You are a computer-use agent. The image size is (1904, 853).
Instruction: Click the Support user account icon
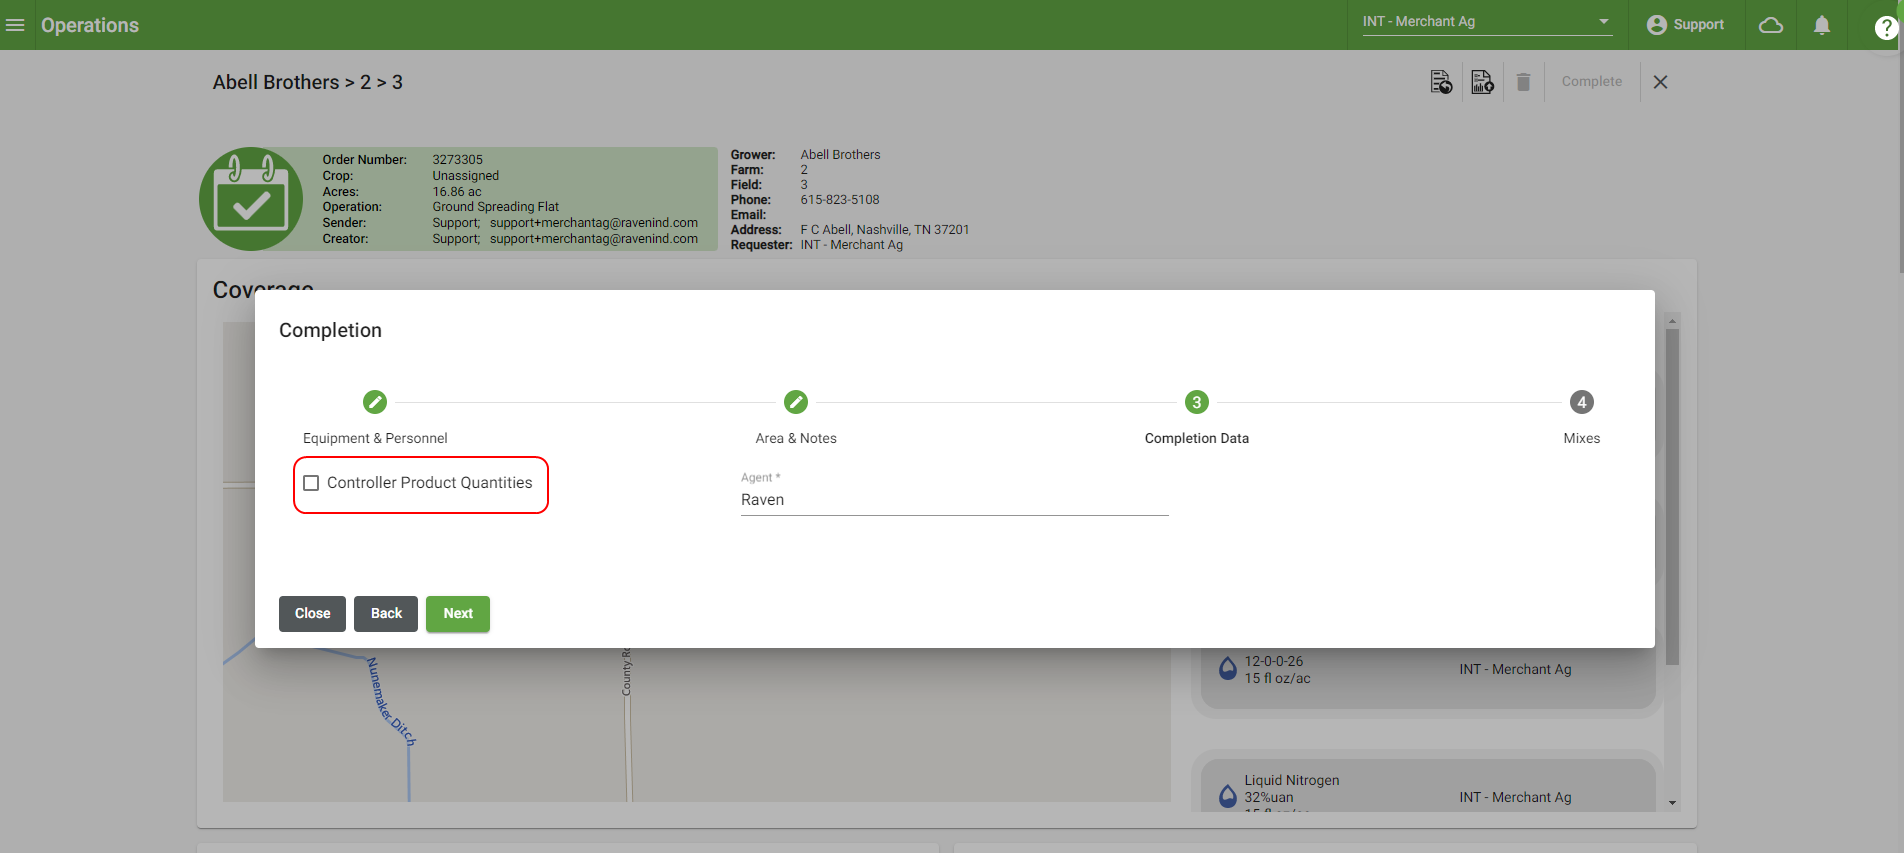point(1656,25)
